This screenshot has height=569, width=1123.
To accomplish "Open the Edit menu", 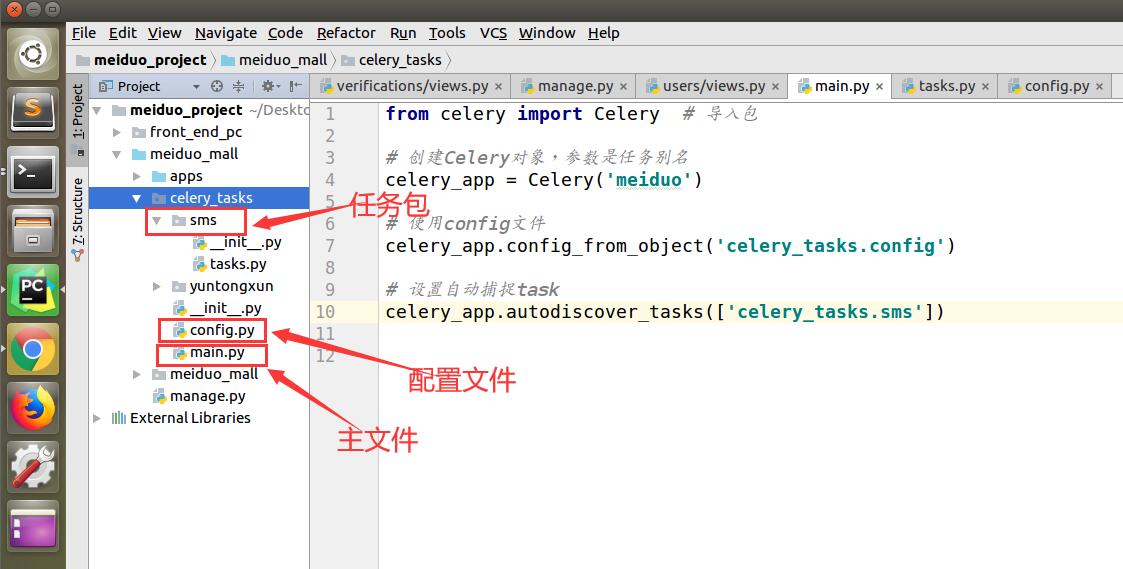I will pyautogui.click(x=122, y=33).
